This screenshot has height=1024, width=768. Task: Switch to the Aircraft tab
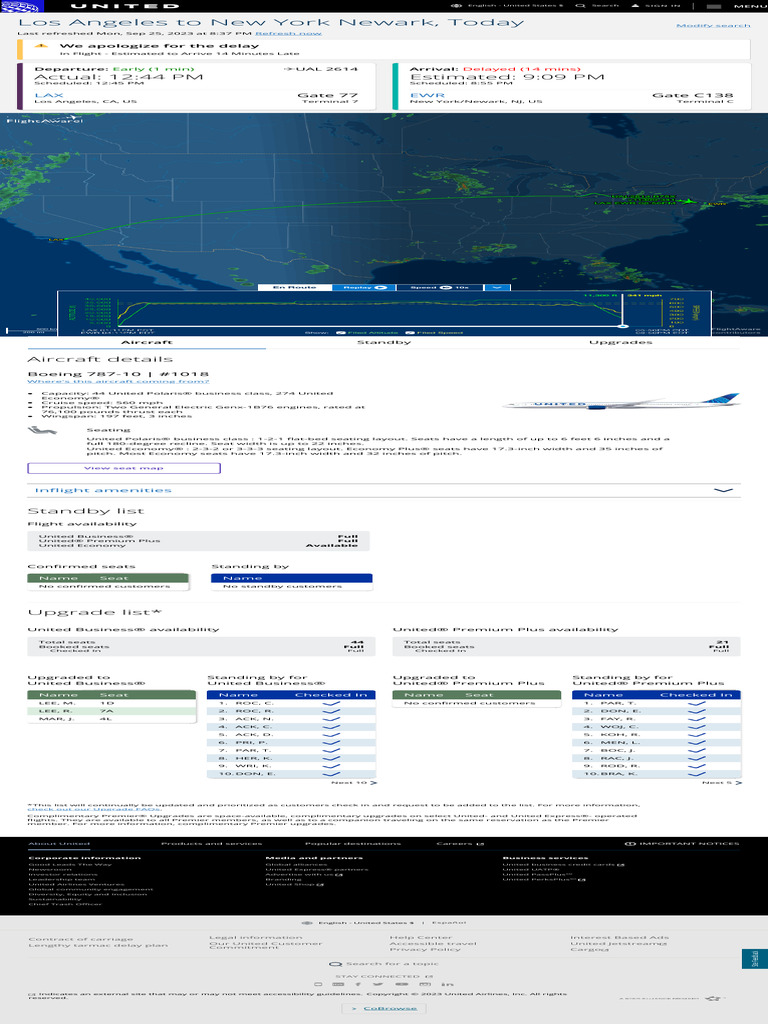147,342
